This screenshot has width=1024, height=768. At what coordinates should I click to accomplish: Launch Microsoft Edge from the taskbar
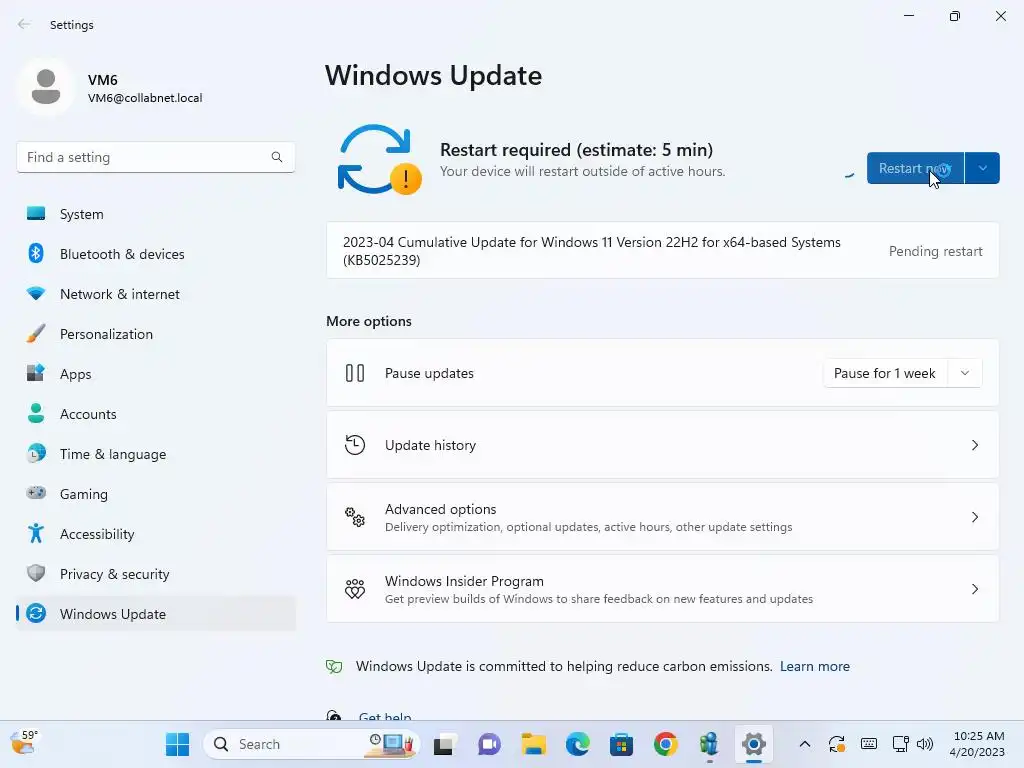577,744
